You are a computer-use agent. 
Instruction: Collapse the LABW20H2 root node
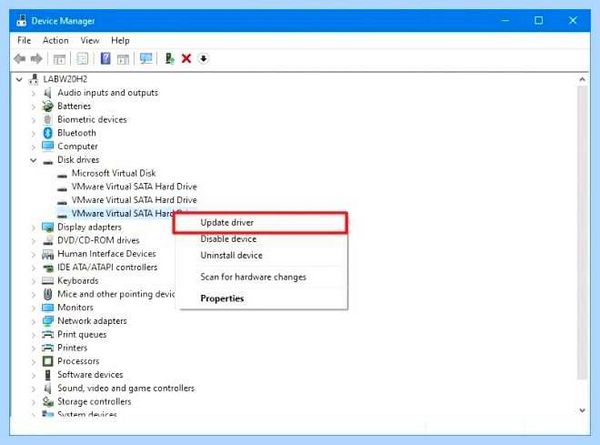coord(19,80)
